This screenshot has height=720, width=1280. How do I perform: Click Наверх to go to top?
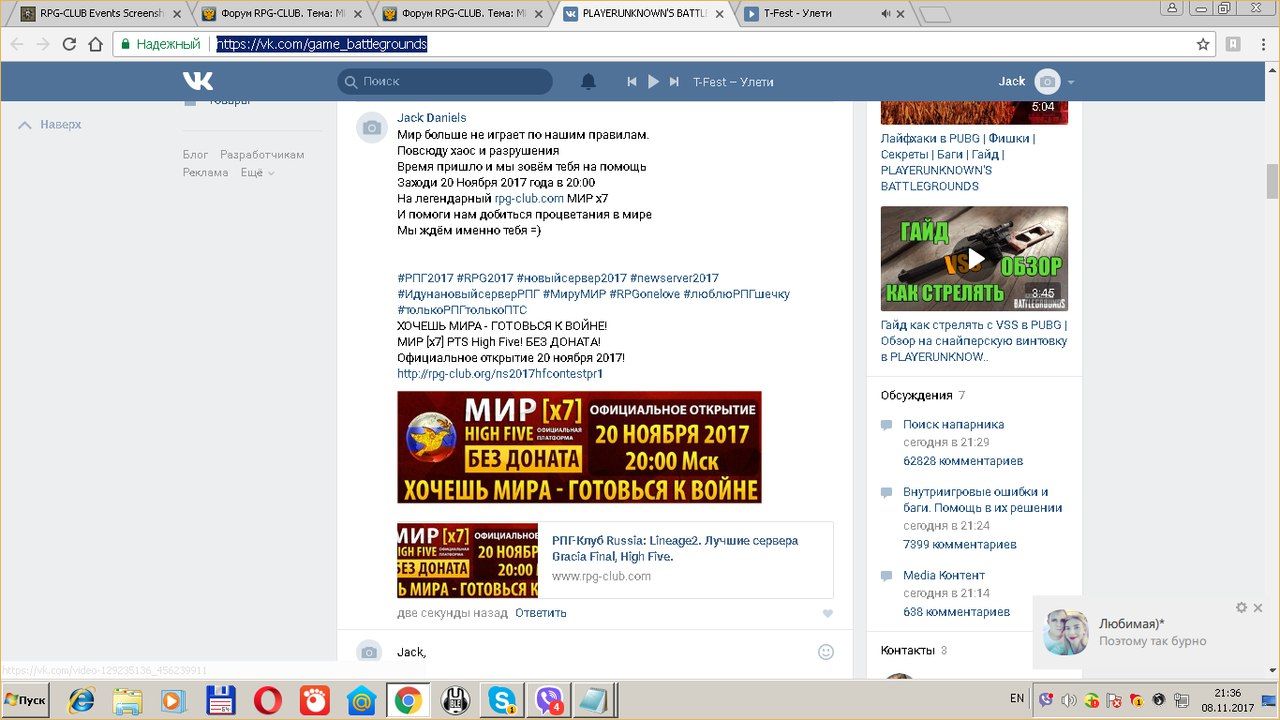(x=51, y=125)
